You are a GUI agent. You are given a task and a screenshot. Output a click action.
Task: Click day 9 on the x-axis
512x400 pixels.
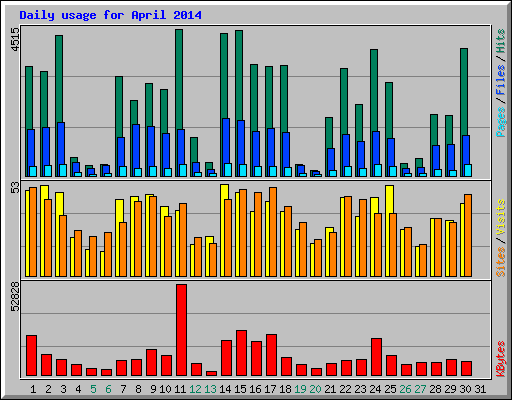[153, 389]
